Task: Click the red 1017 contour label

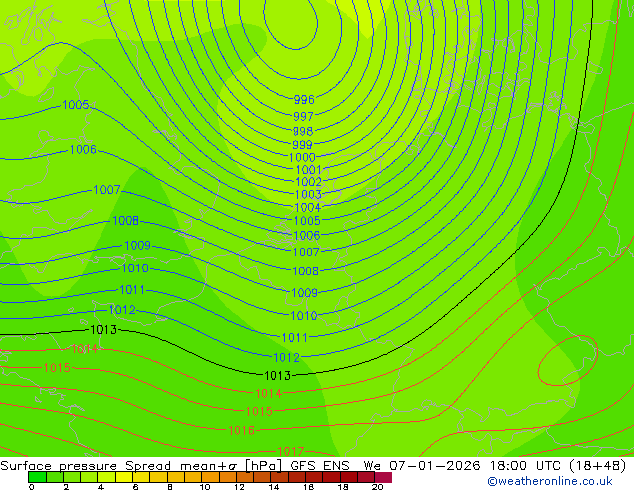Action: click(x=291, y=451)
